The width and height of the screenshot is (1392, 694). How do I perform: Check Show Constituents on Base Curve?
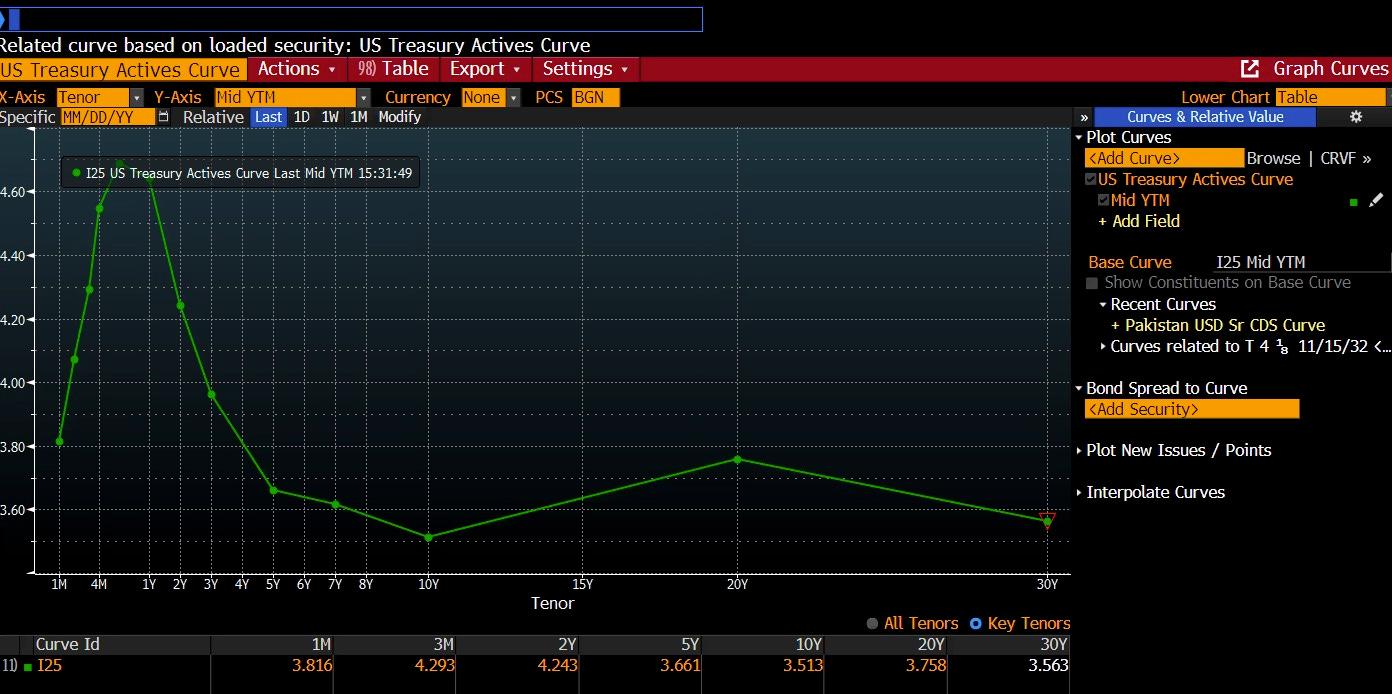[1092, 283]
